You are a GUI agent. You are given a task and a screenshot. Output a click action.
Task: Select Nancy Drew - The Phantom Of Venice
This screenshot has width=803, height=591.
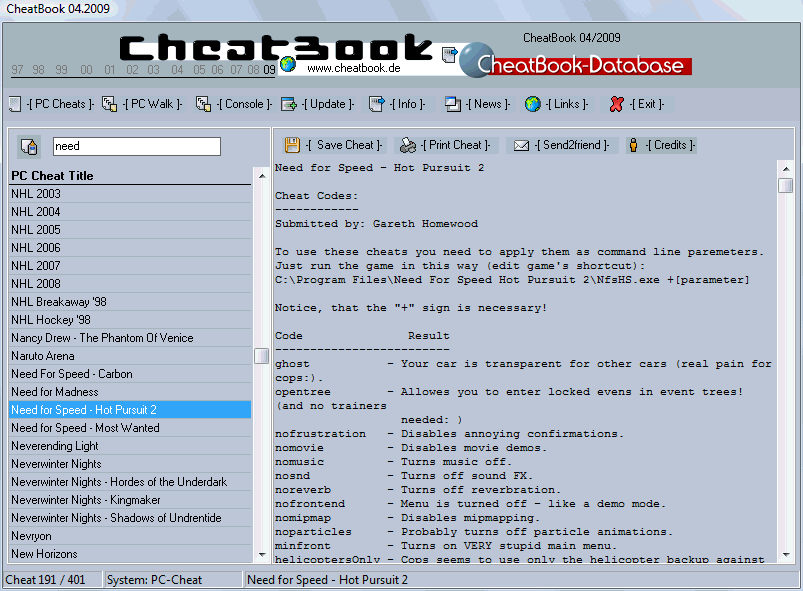tap(131, 338)
